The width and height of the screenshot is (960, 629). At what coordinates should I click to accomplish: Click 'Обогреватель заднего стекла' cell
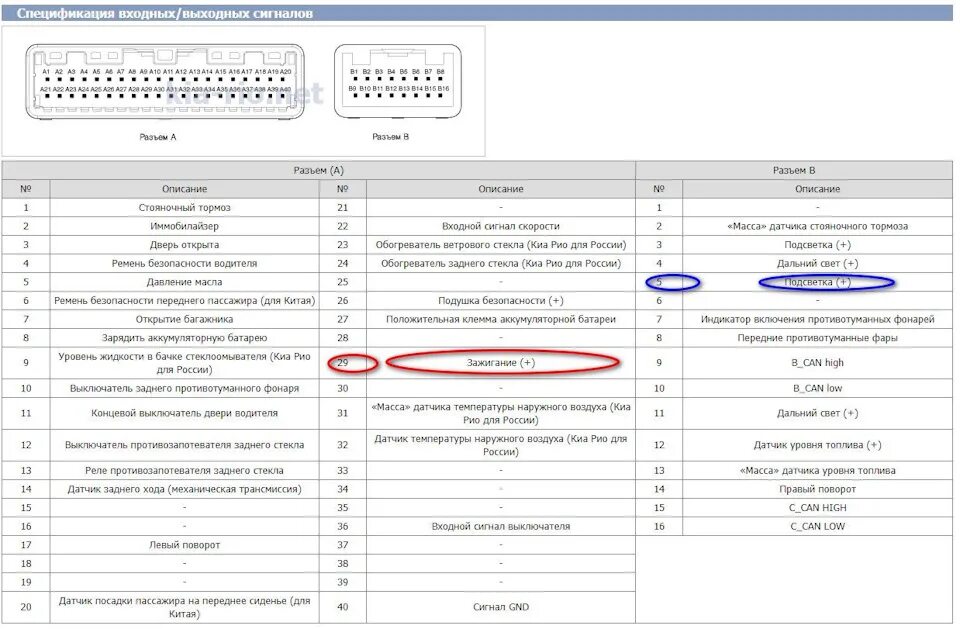[x=501, y=263]
